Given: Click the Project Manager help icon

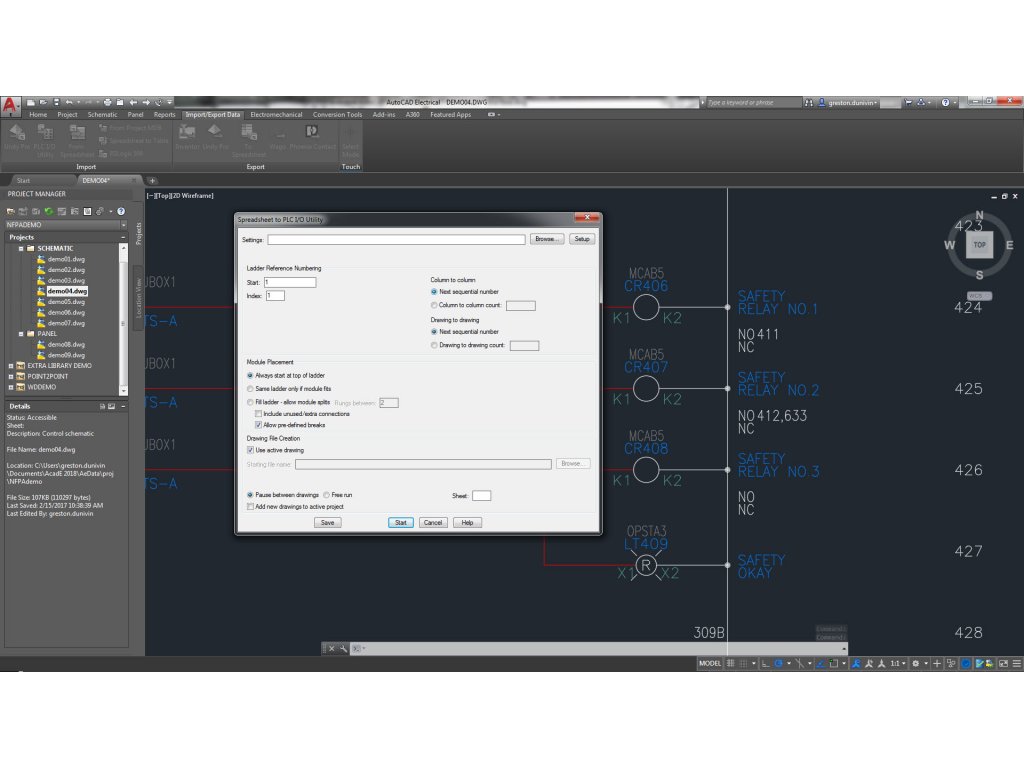Looking at the screenshot, I should point(121,212).
